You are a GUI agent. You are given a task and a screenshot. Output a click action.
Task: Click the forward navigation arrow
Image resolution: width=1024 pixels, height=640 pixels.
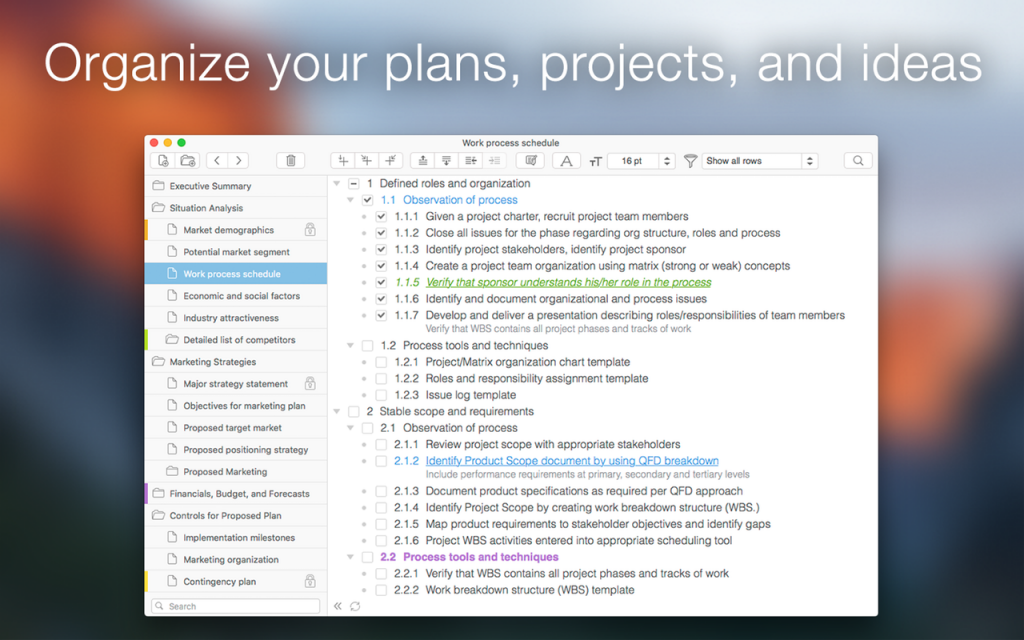(239, 160)
